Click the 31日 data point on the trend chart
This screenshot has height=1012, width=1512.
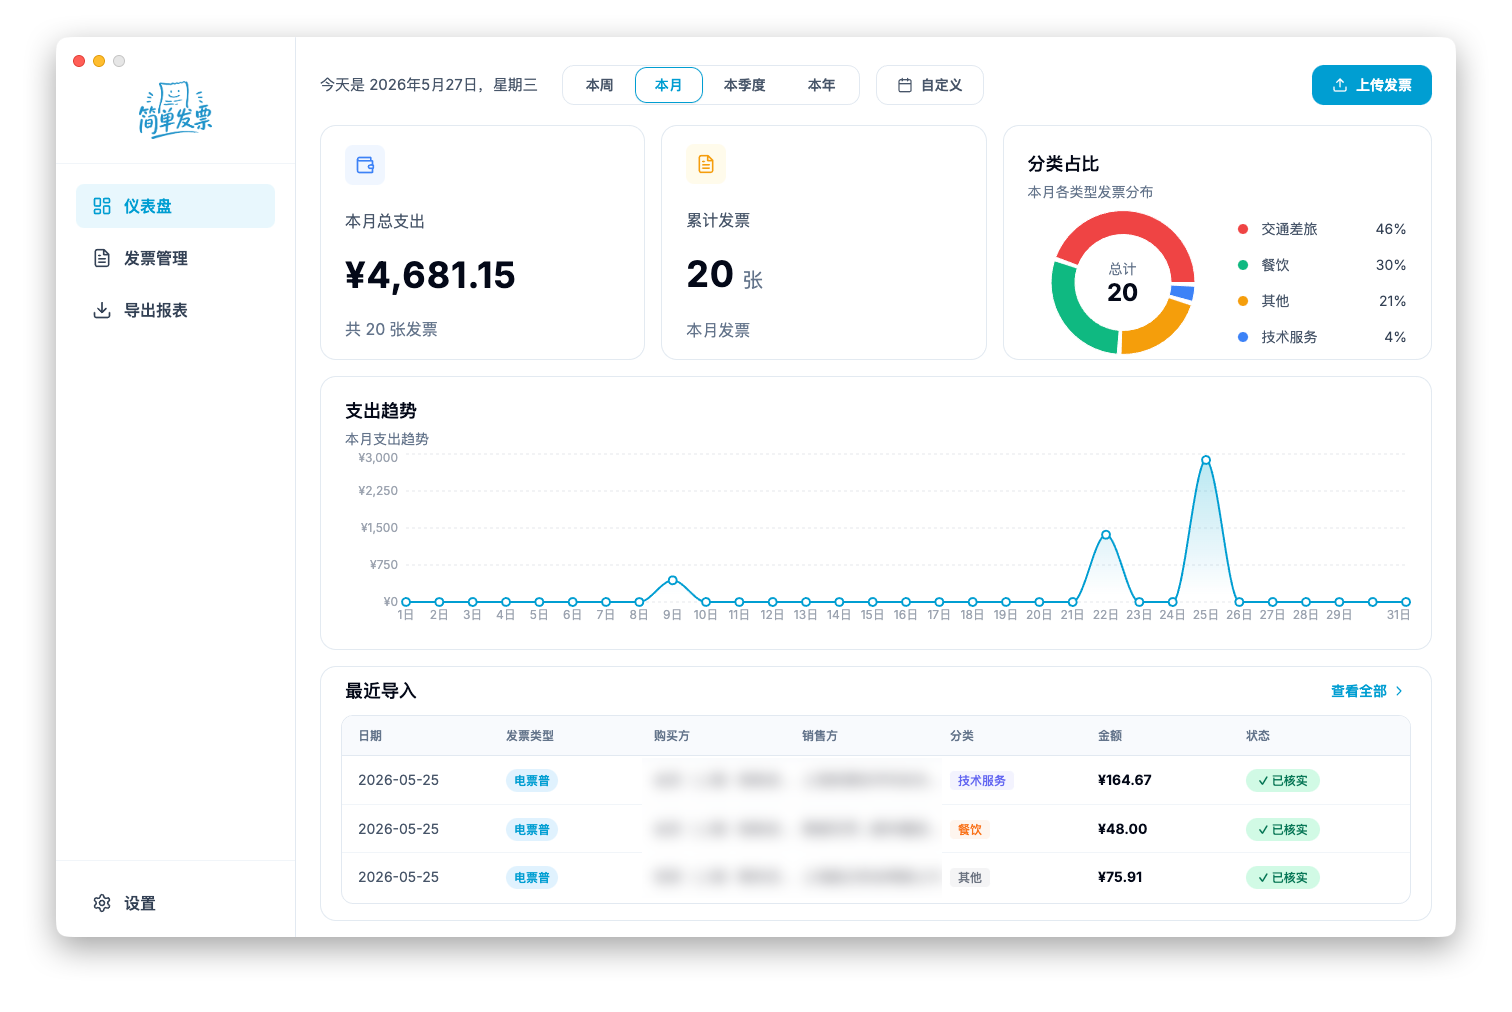tap(1406, 602)
